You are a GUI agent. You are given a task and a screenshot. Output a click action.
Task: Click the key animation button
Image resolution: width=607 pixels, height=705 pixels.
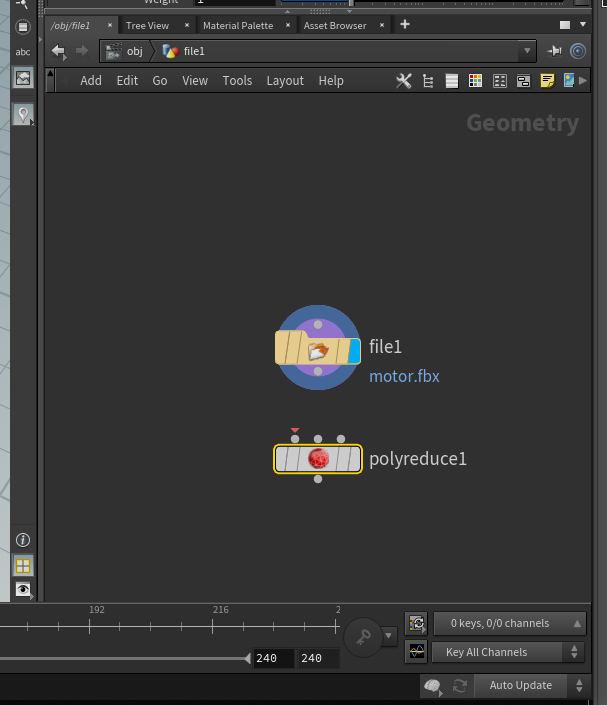point(361,635)
